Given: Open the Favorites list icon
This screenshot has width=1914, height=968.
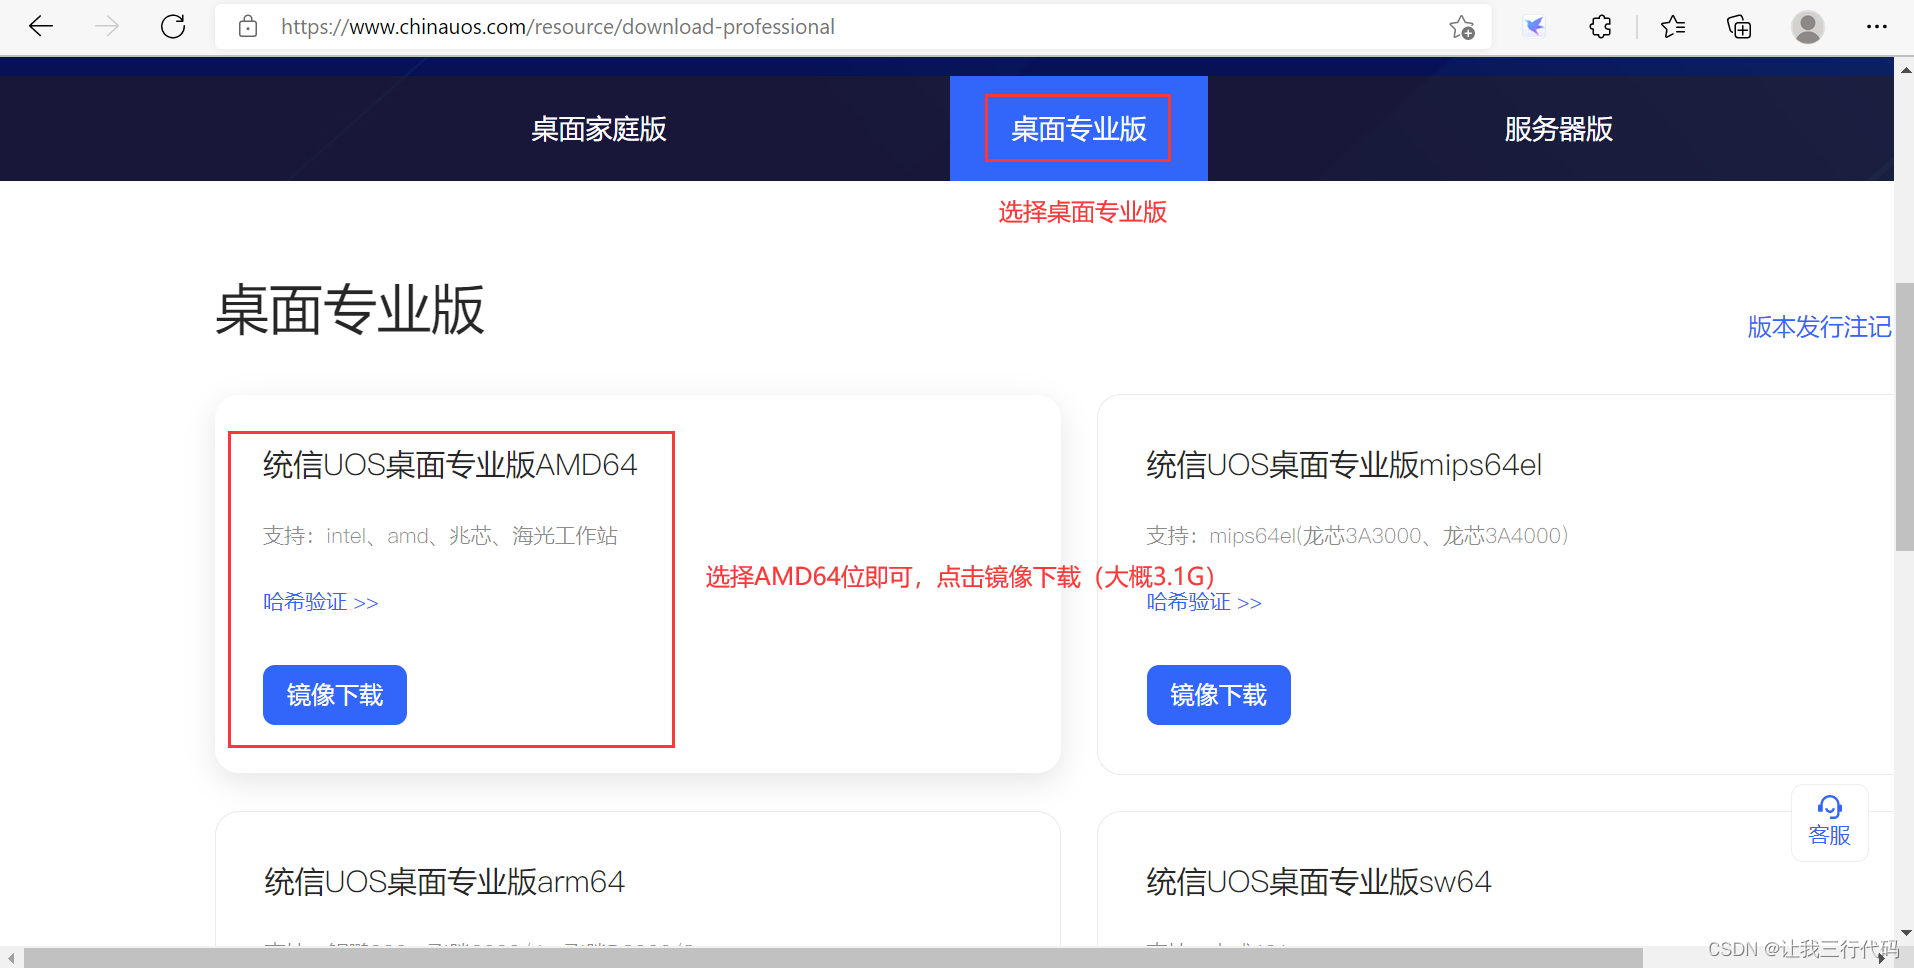Looking at the screenshot, I should [x=1673, y=27].
